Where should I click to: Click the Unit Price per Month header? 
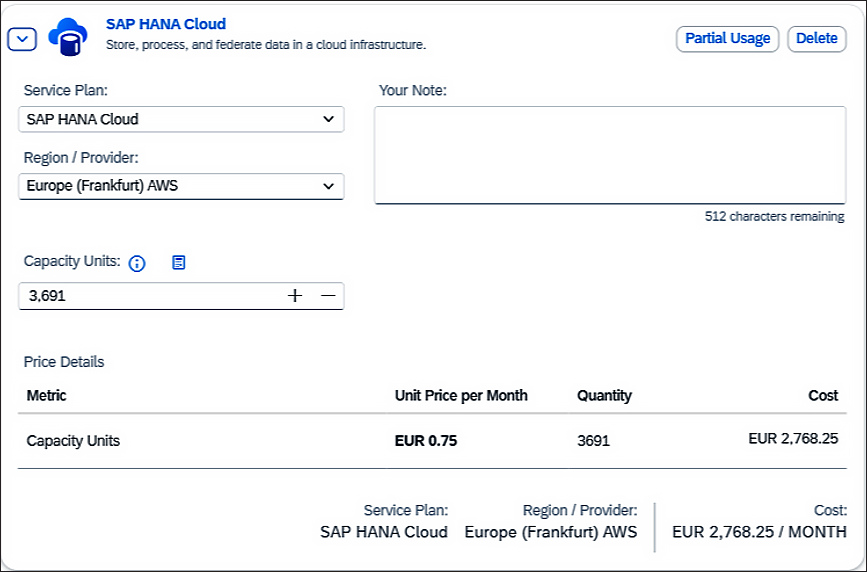click(x=461, y=396)
